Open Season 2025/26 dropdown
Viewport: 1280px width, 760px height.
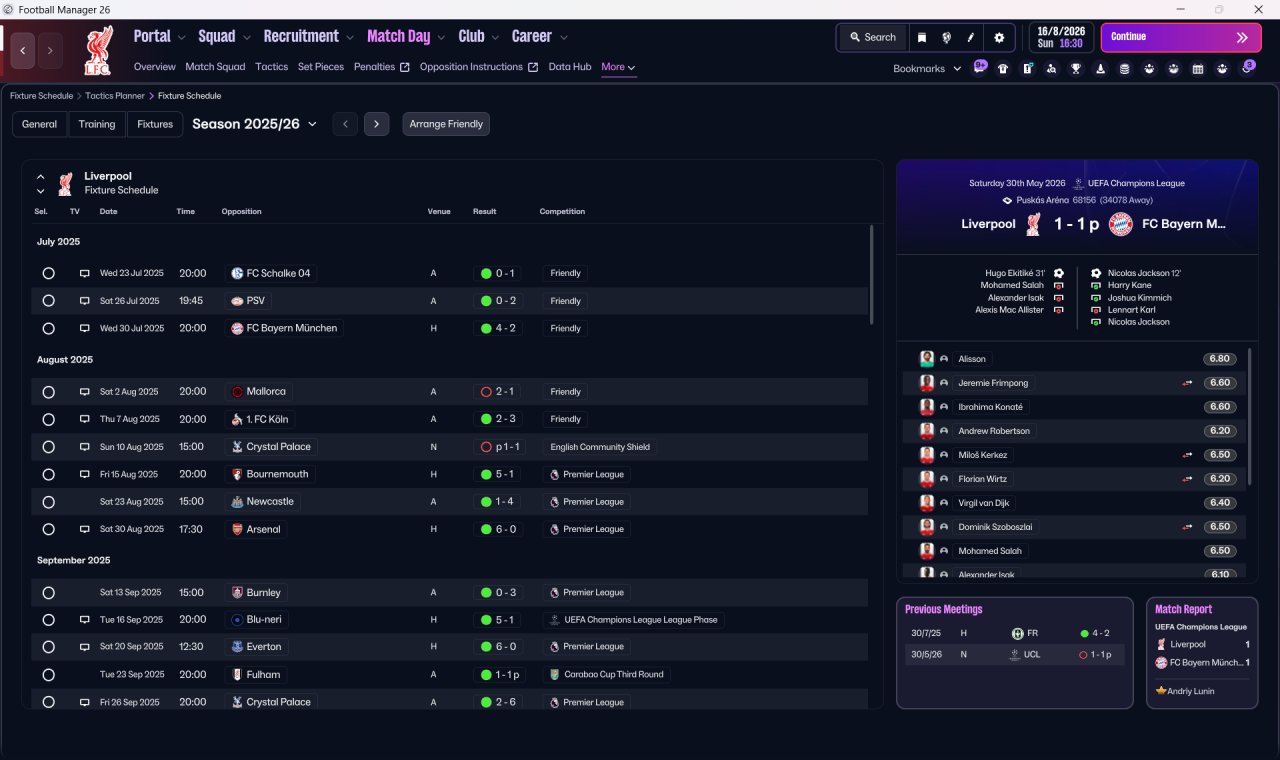pos(254,124)
